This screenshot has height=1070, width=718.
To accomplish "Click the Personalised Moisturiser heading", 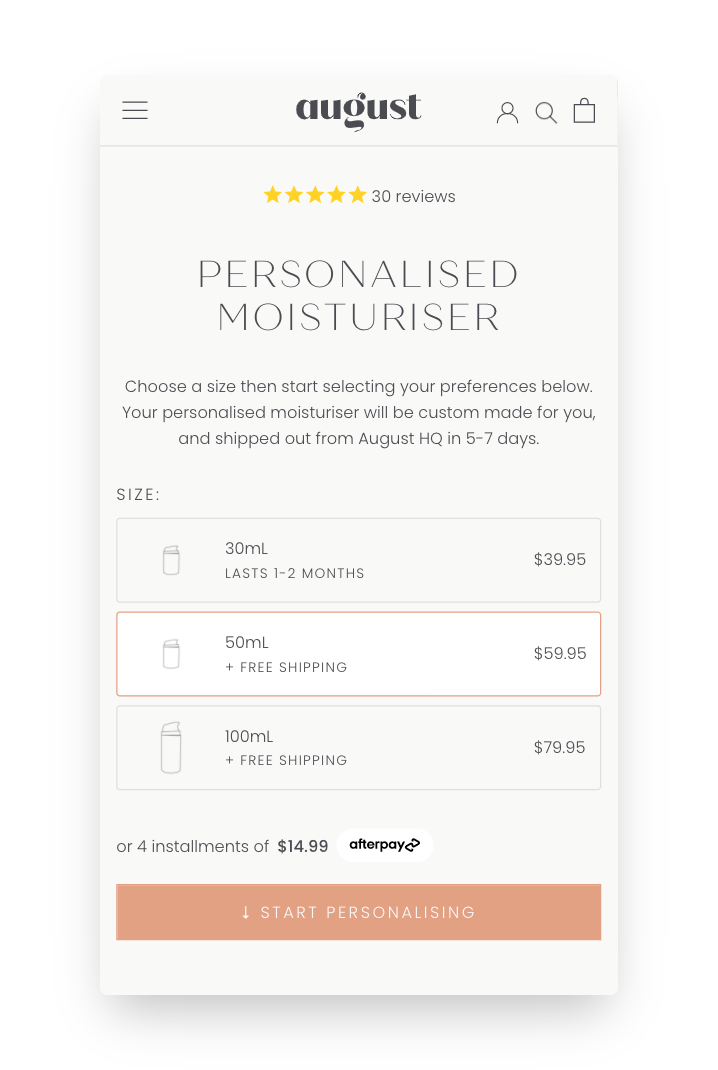I will 358,296.
